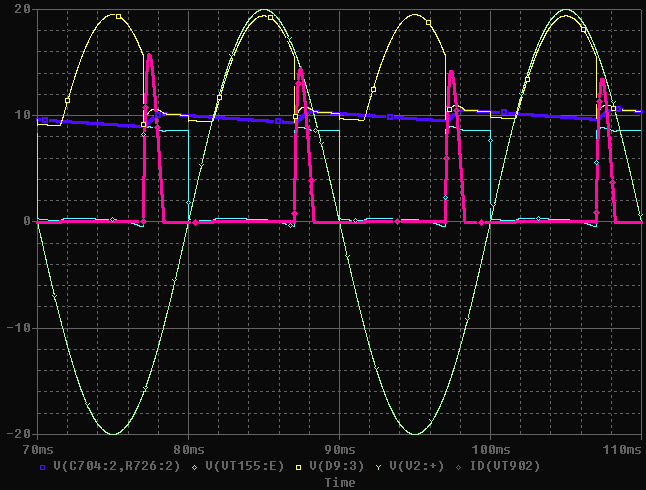Click the 70ms x-axis label

pos(38,450)
